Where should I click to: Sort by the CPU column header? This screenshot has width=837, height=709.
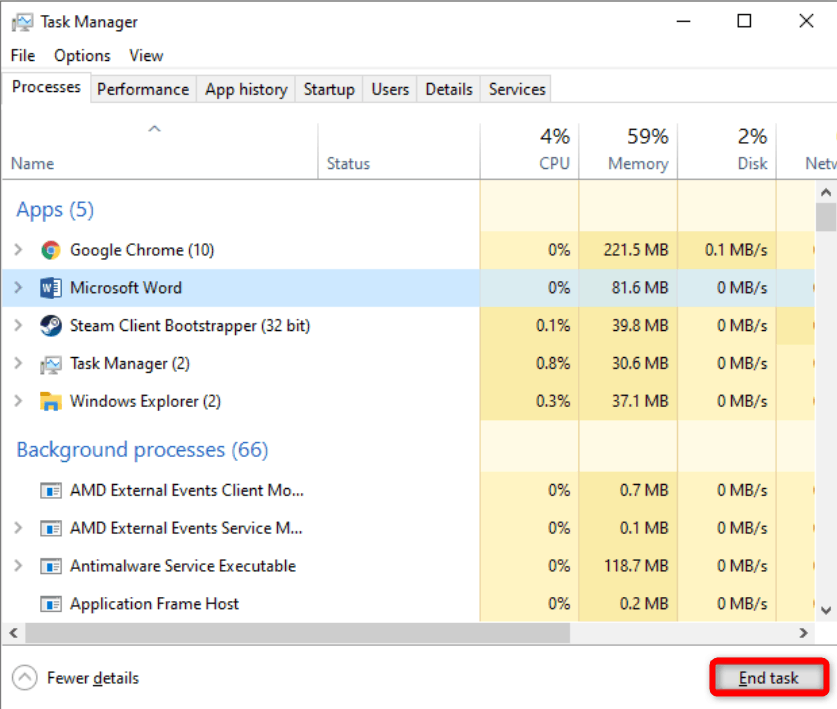tap(529, 152)
